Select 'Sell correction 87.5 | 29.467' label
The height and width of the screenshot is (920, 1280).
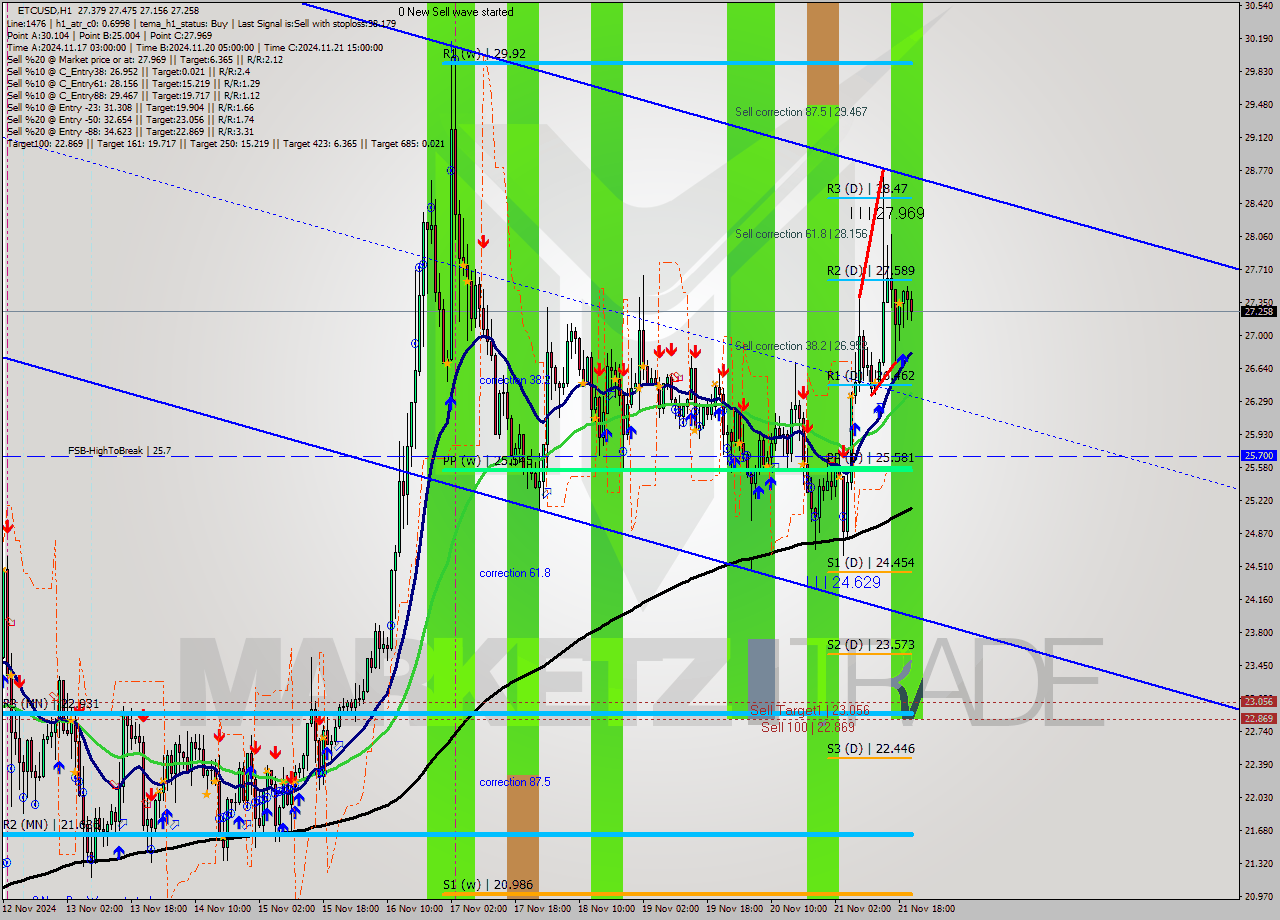[801, 112]
